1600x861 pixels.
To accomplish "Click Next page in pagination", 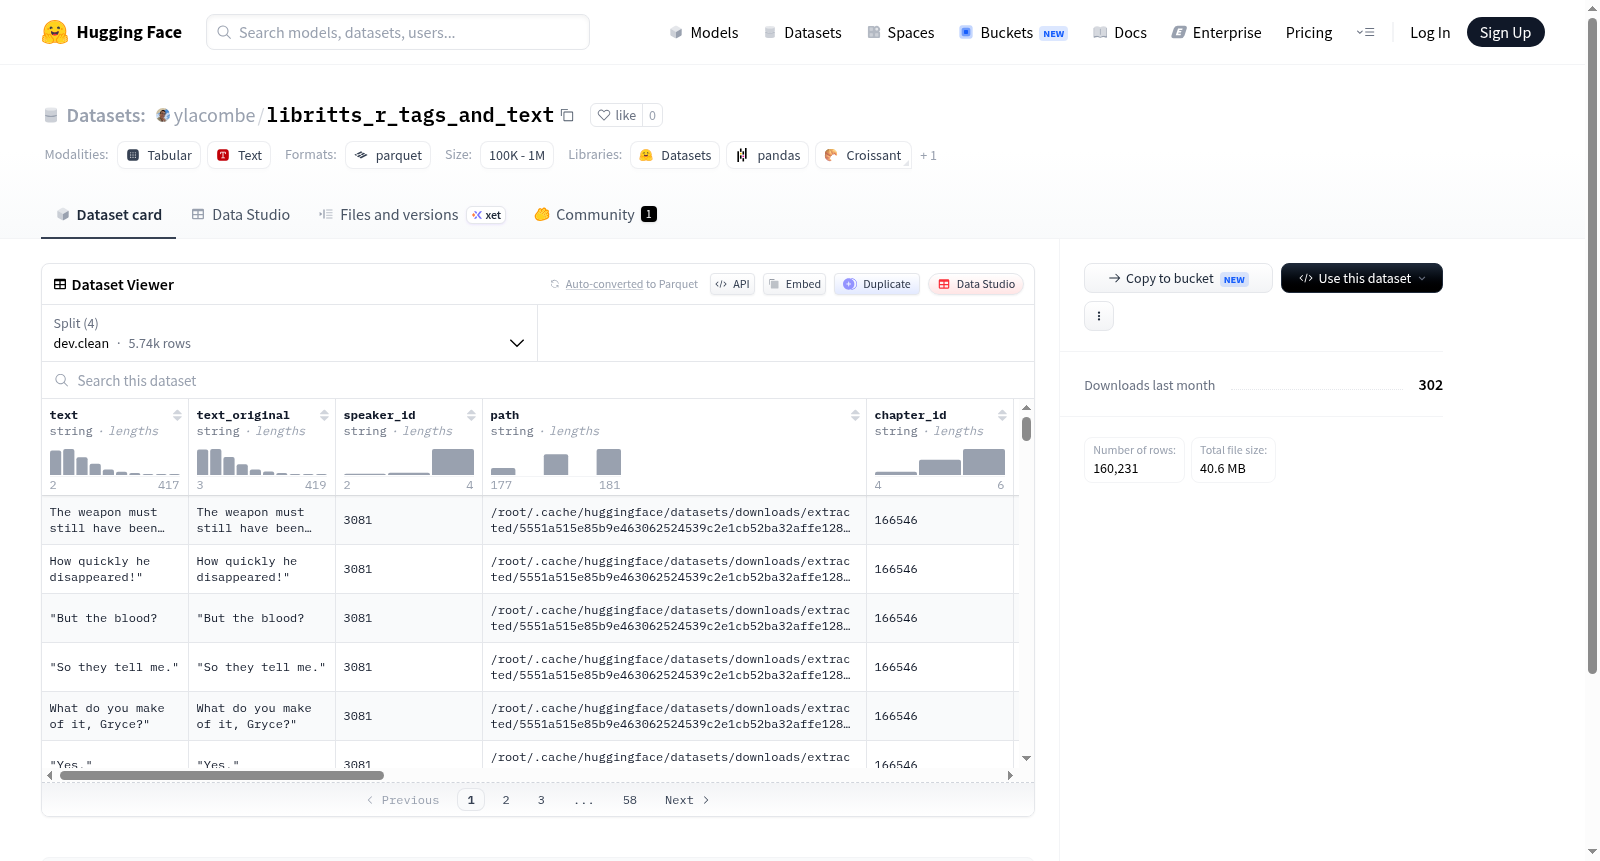I will tap(687, 800).
